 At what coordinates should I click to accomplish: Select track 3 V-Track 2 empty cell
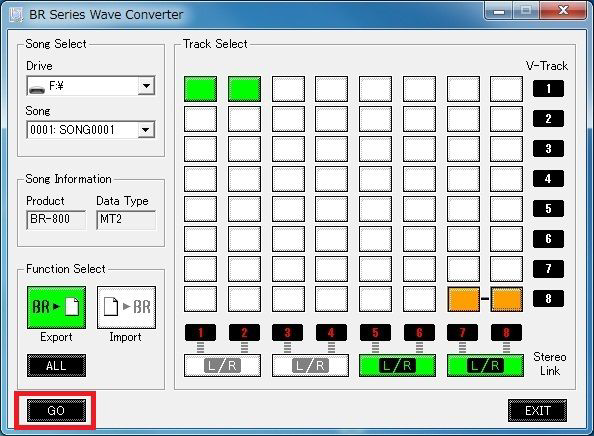(288, 119)
